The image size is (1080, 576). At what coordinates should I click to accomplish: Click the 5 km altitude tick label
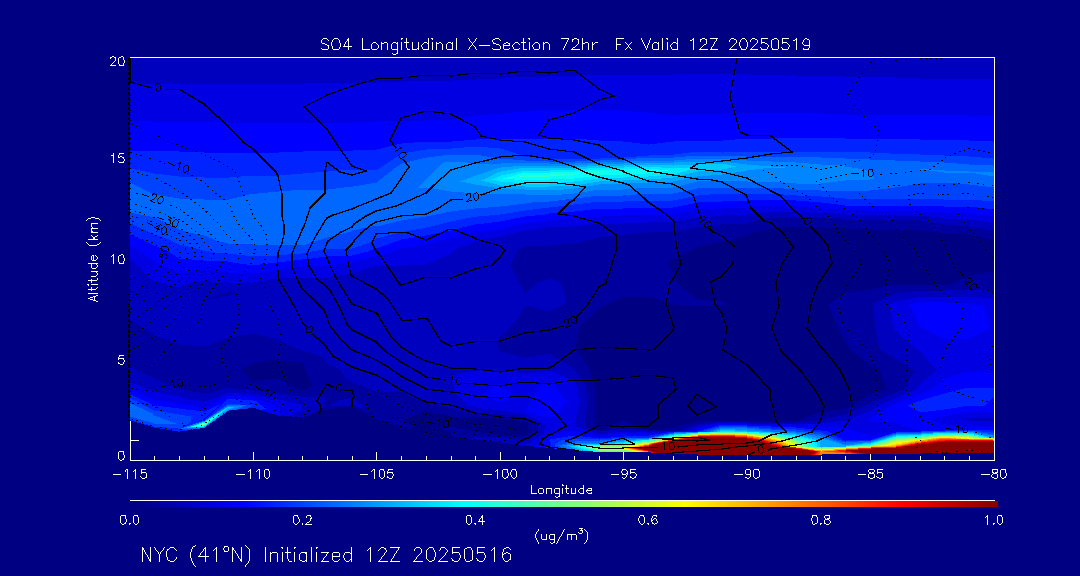click(x=119, y=359)
